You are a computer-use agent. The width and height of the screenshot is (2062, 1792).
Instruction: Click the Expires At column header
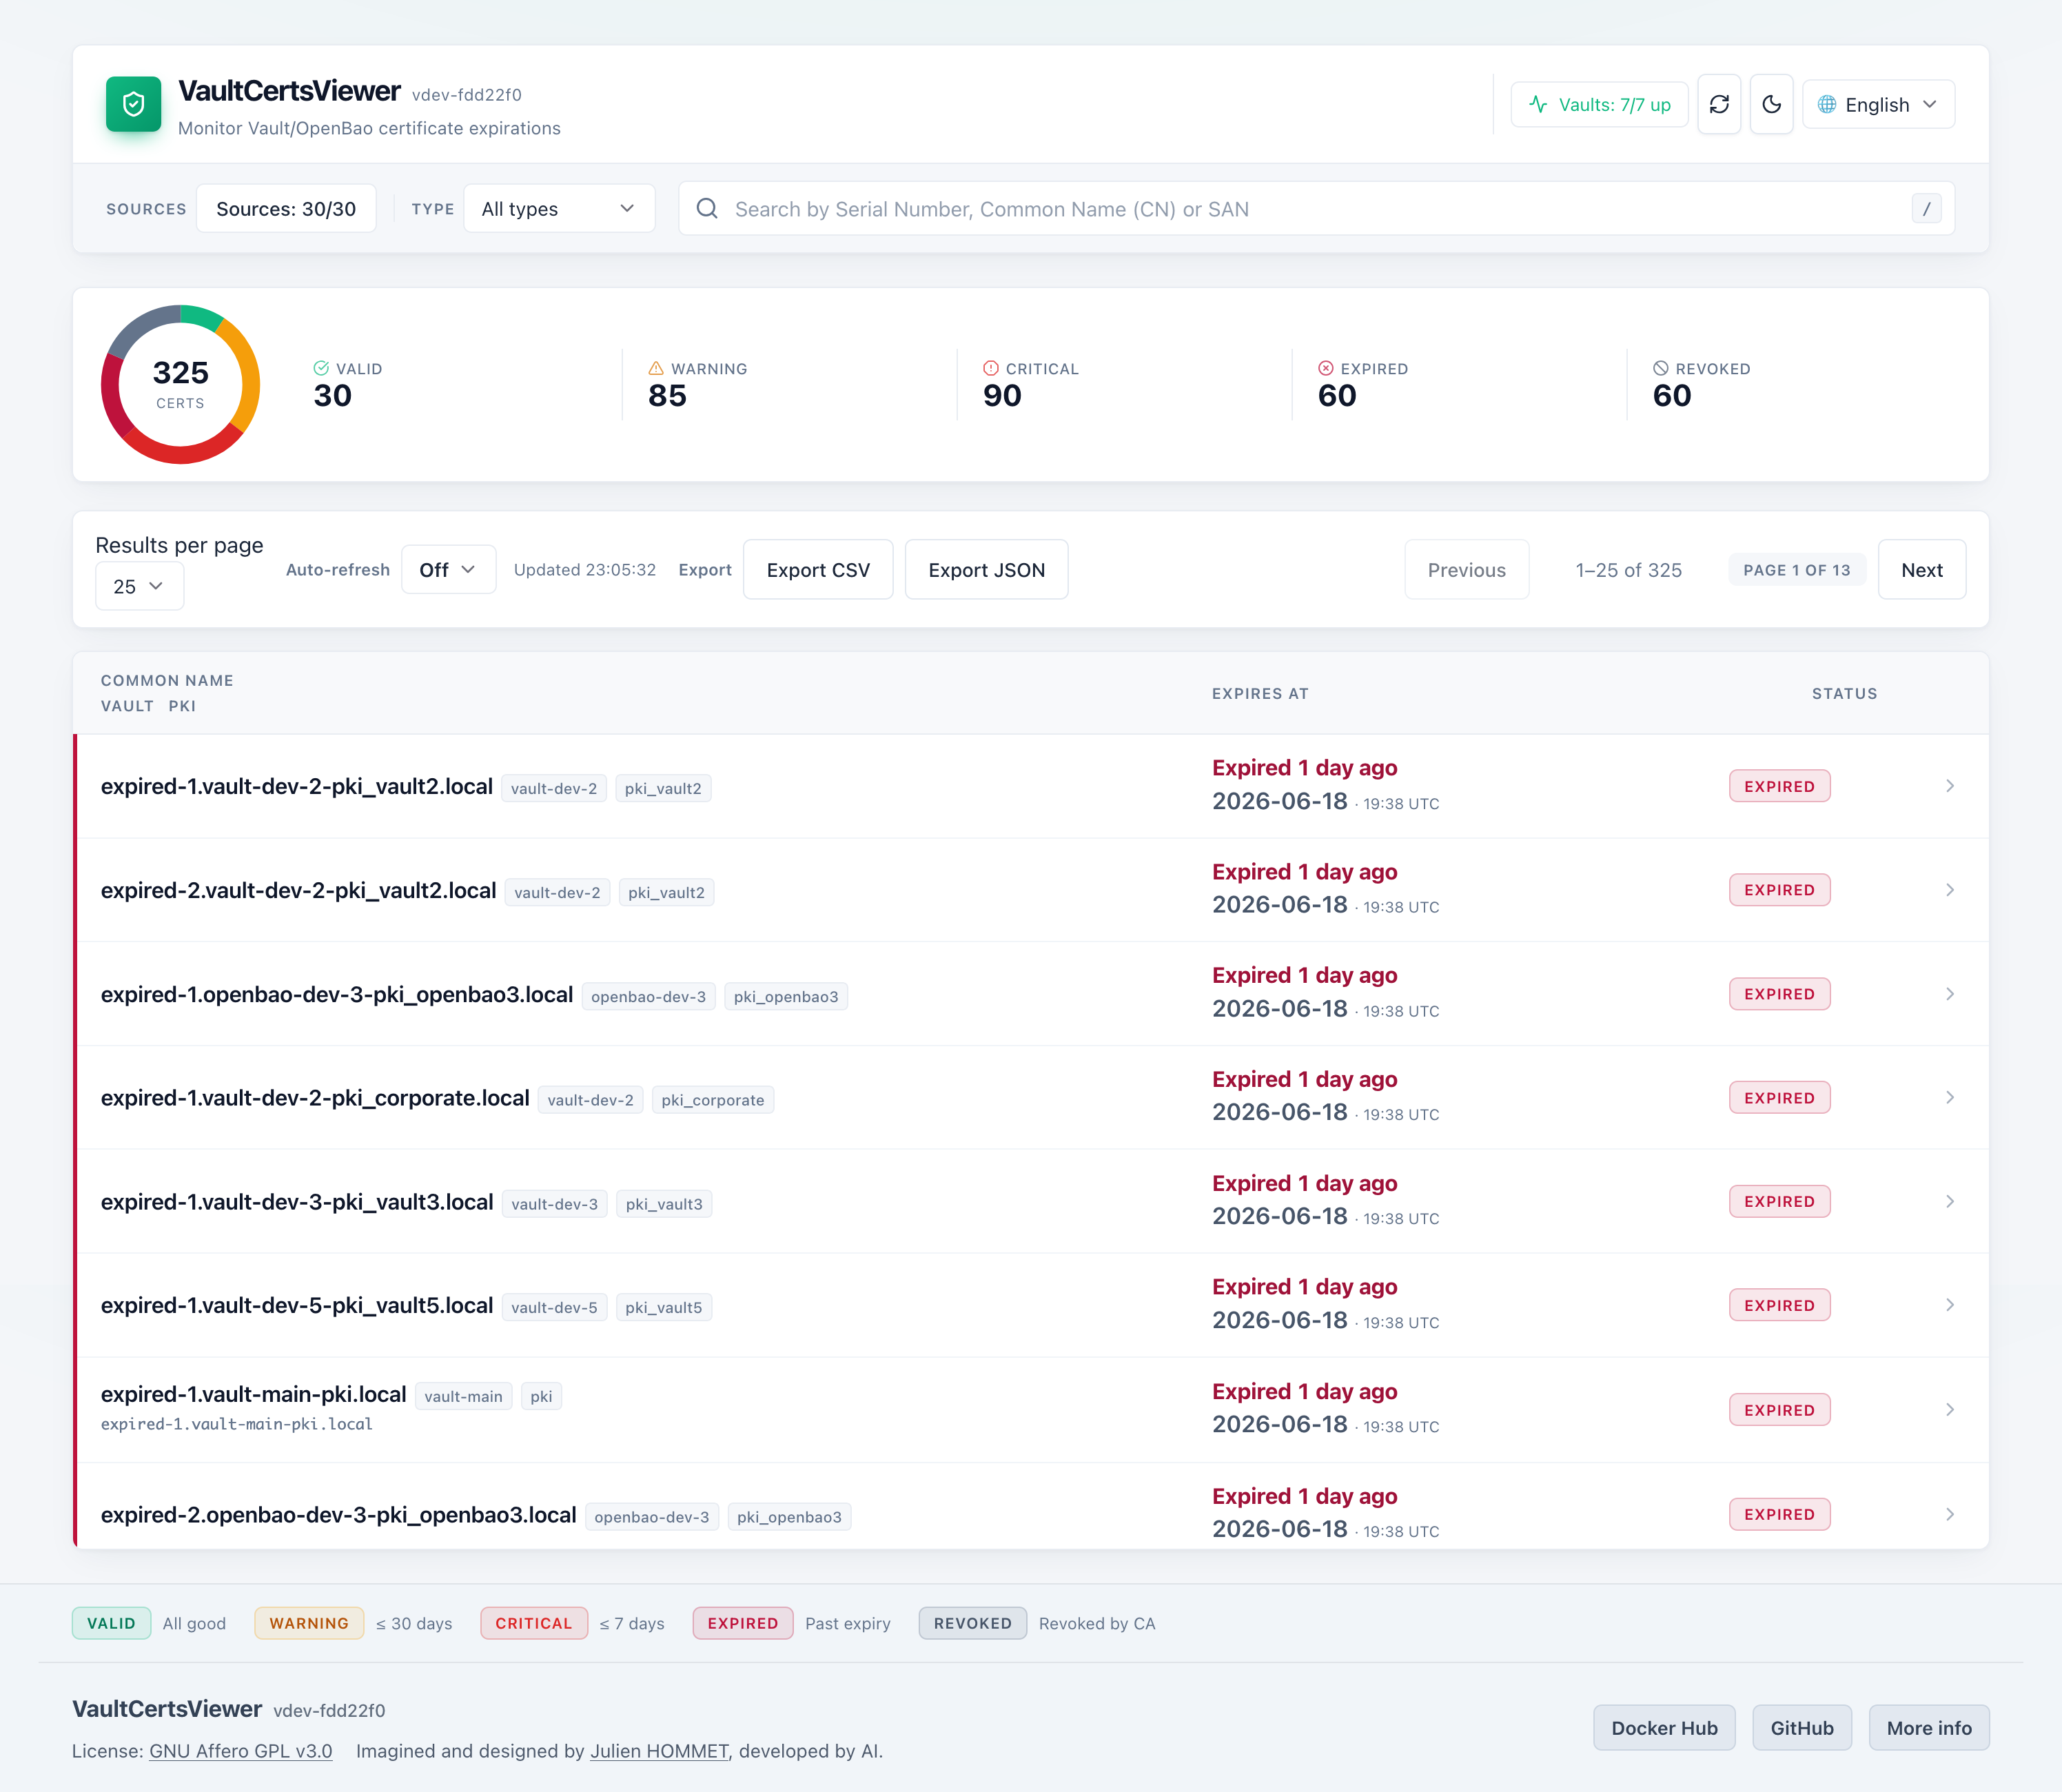pos(1260,693)
